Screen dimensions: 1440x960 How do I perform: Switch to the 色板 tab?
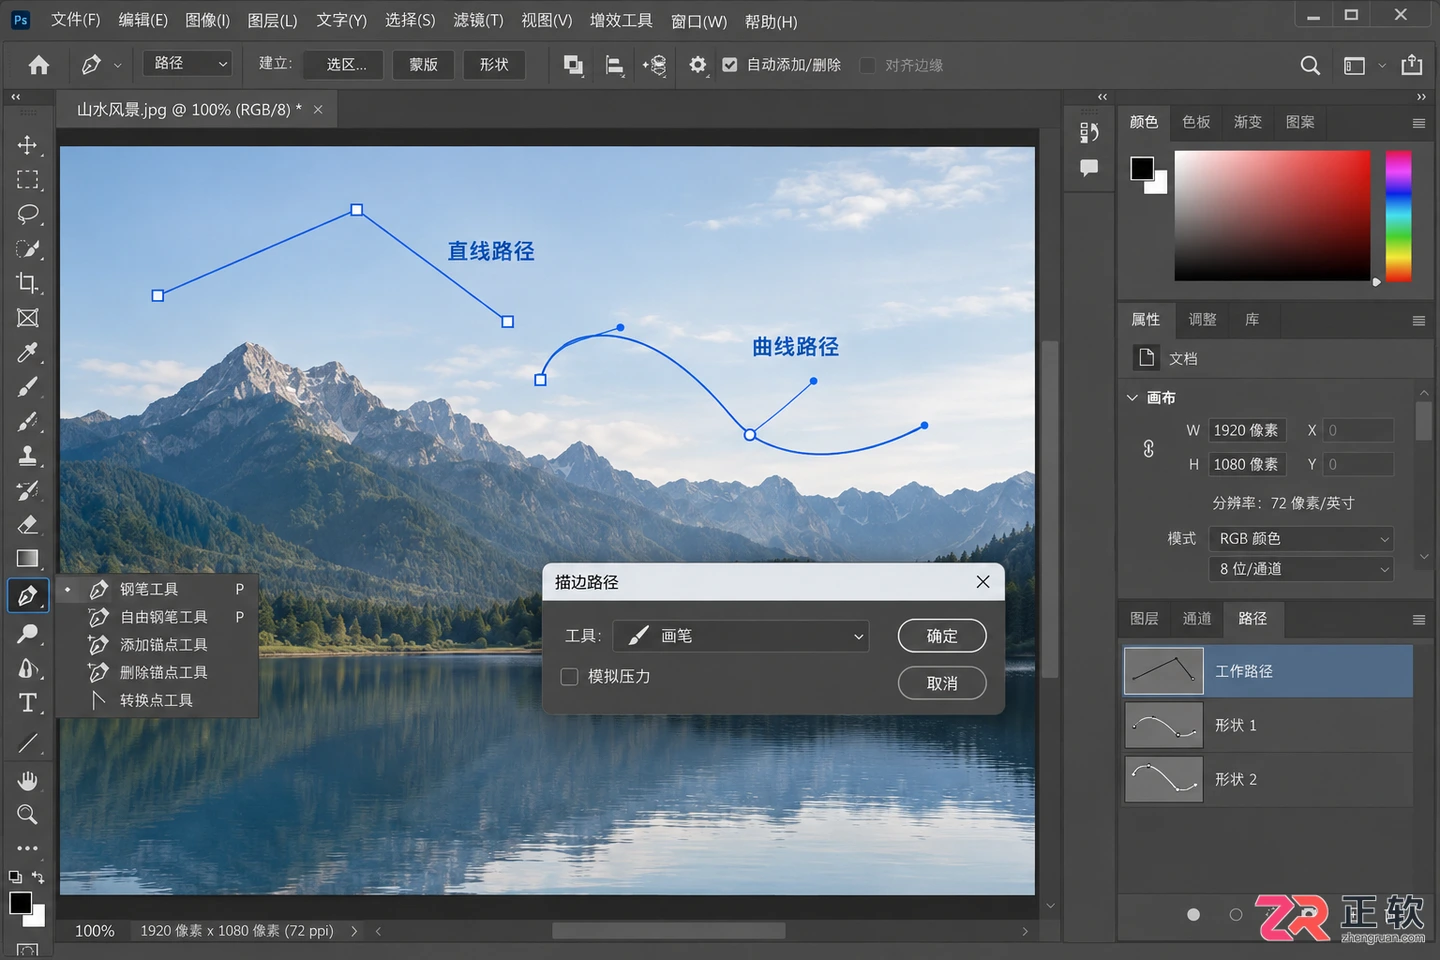(x=1196, y=122)
